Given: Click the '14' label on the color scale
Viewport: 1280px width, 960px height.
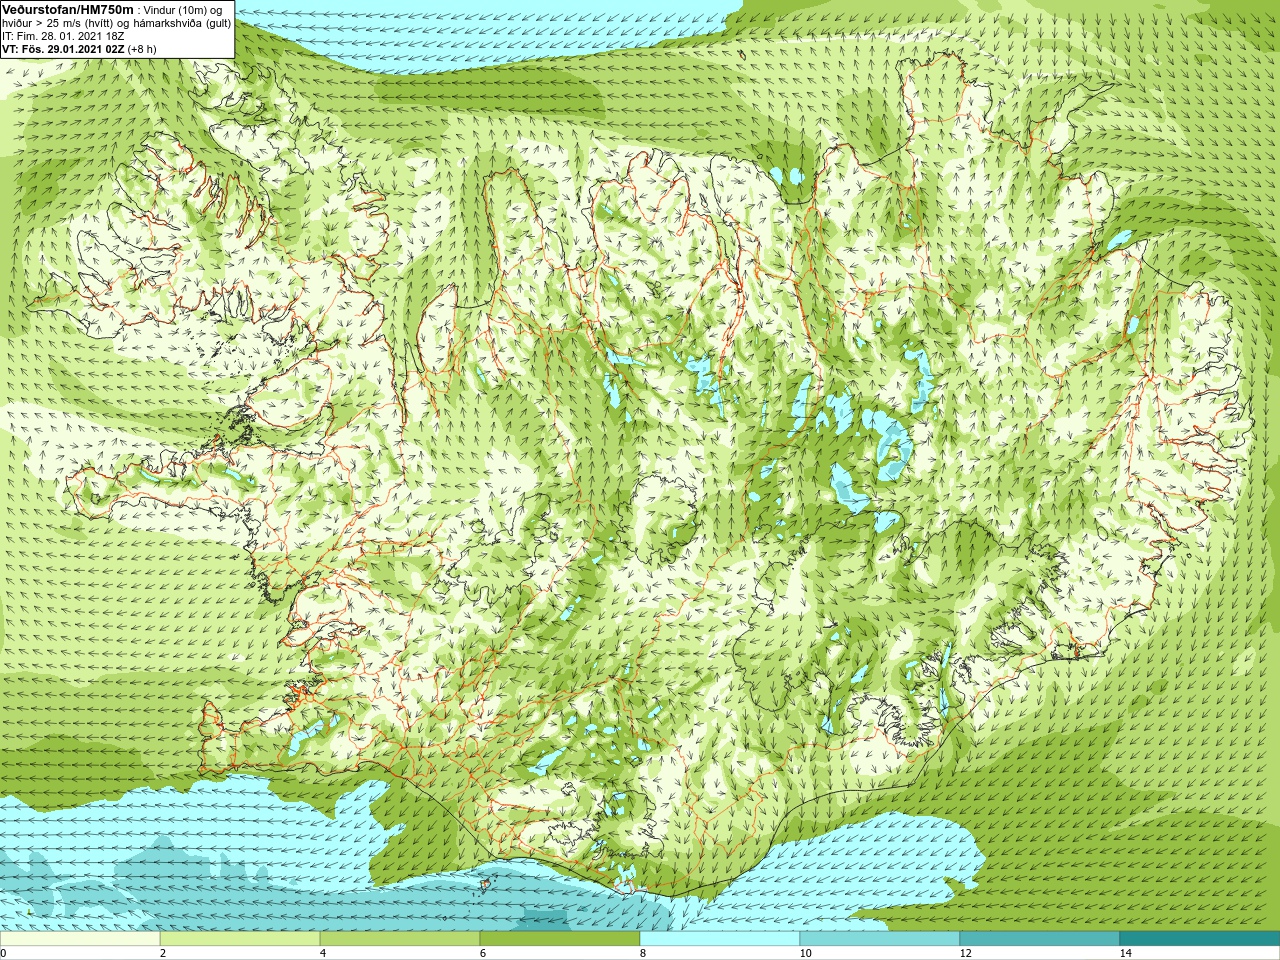Looking at the screenshot, I should click(1126, 953).
